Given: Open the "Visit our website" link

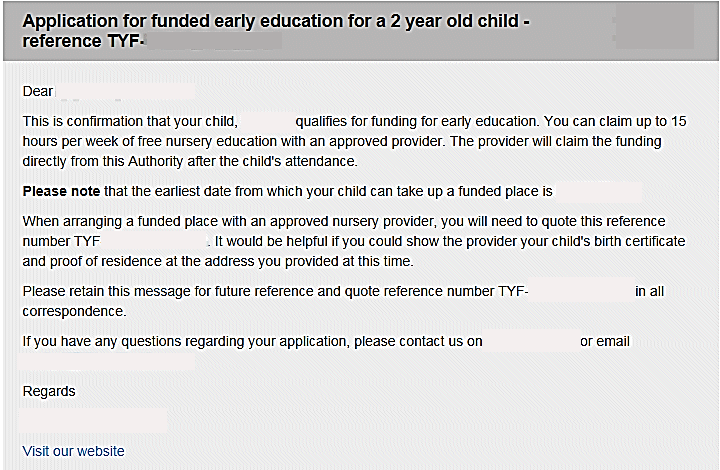Looking at the screenshot, I should [73, 451].
